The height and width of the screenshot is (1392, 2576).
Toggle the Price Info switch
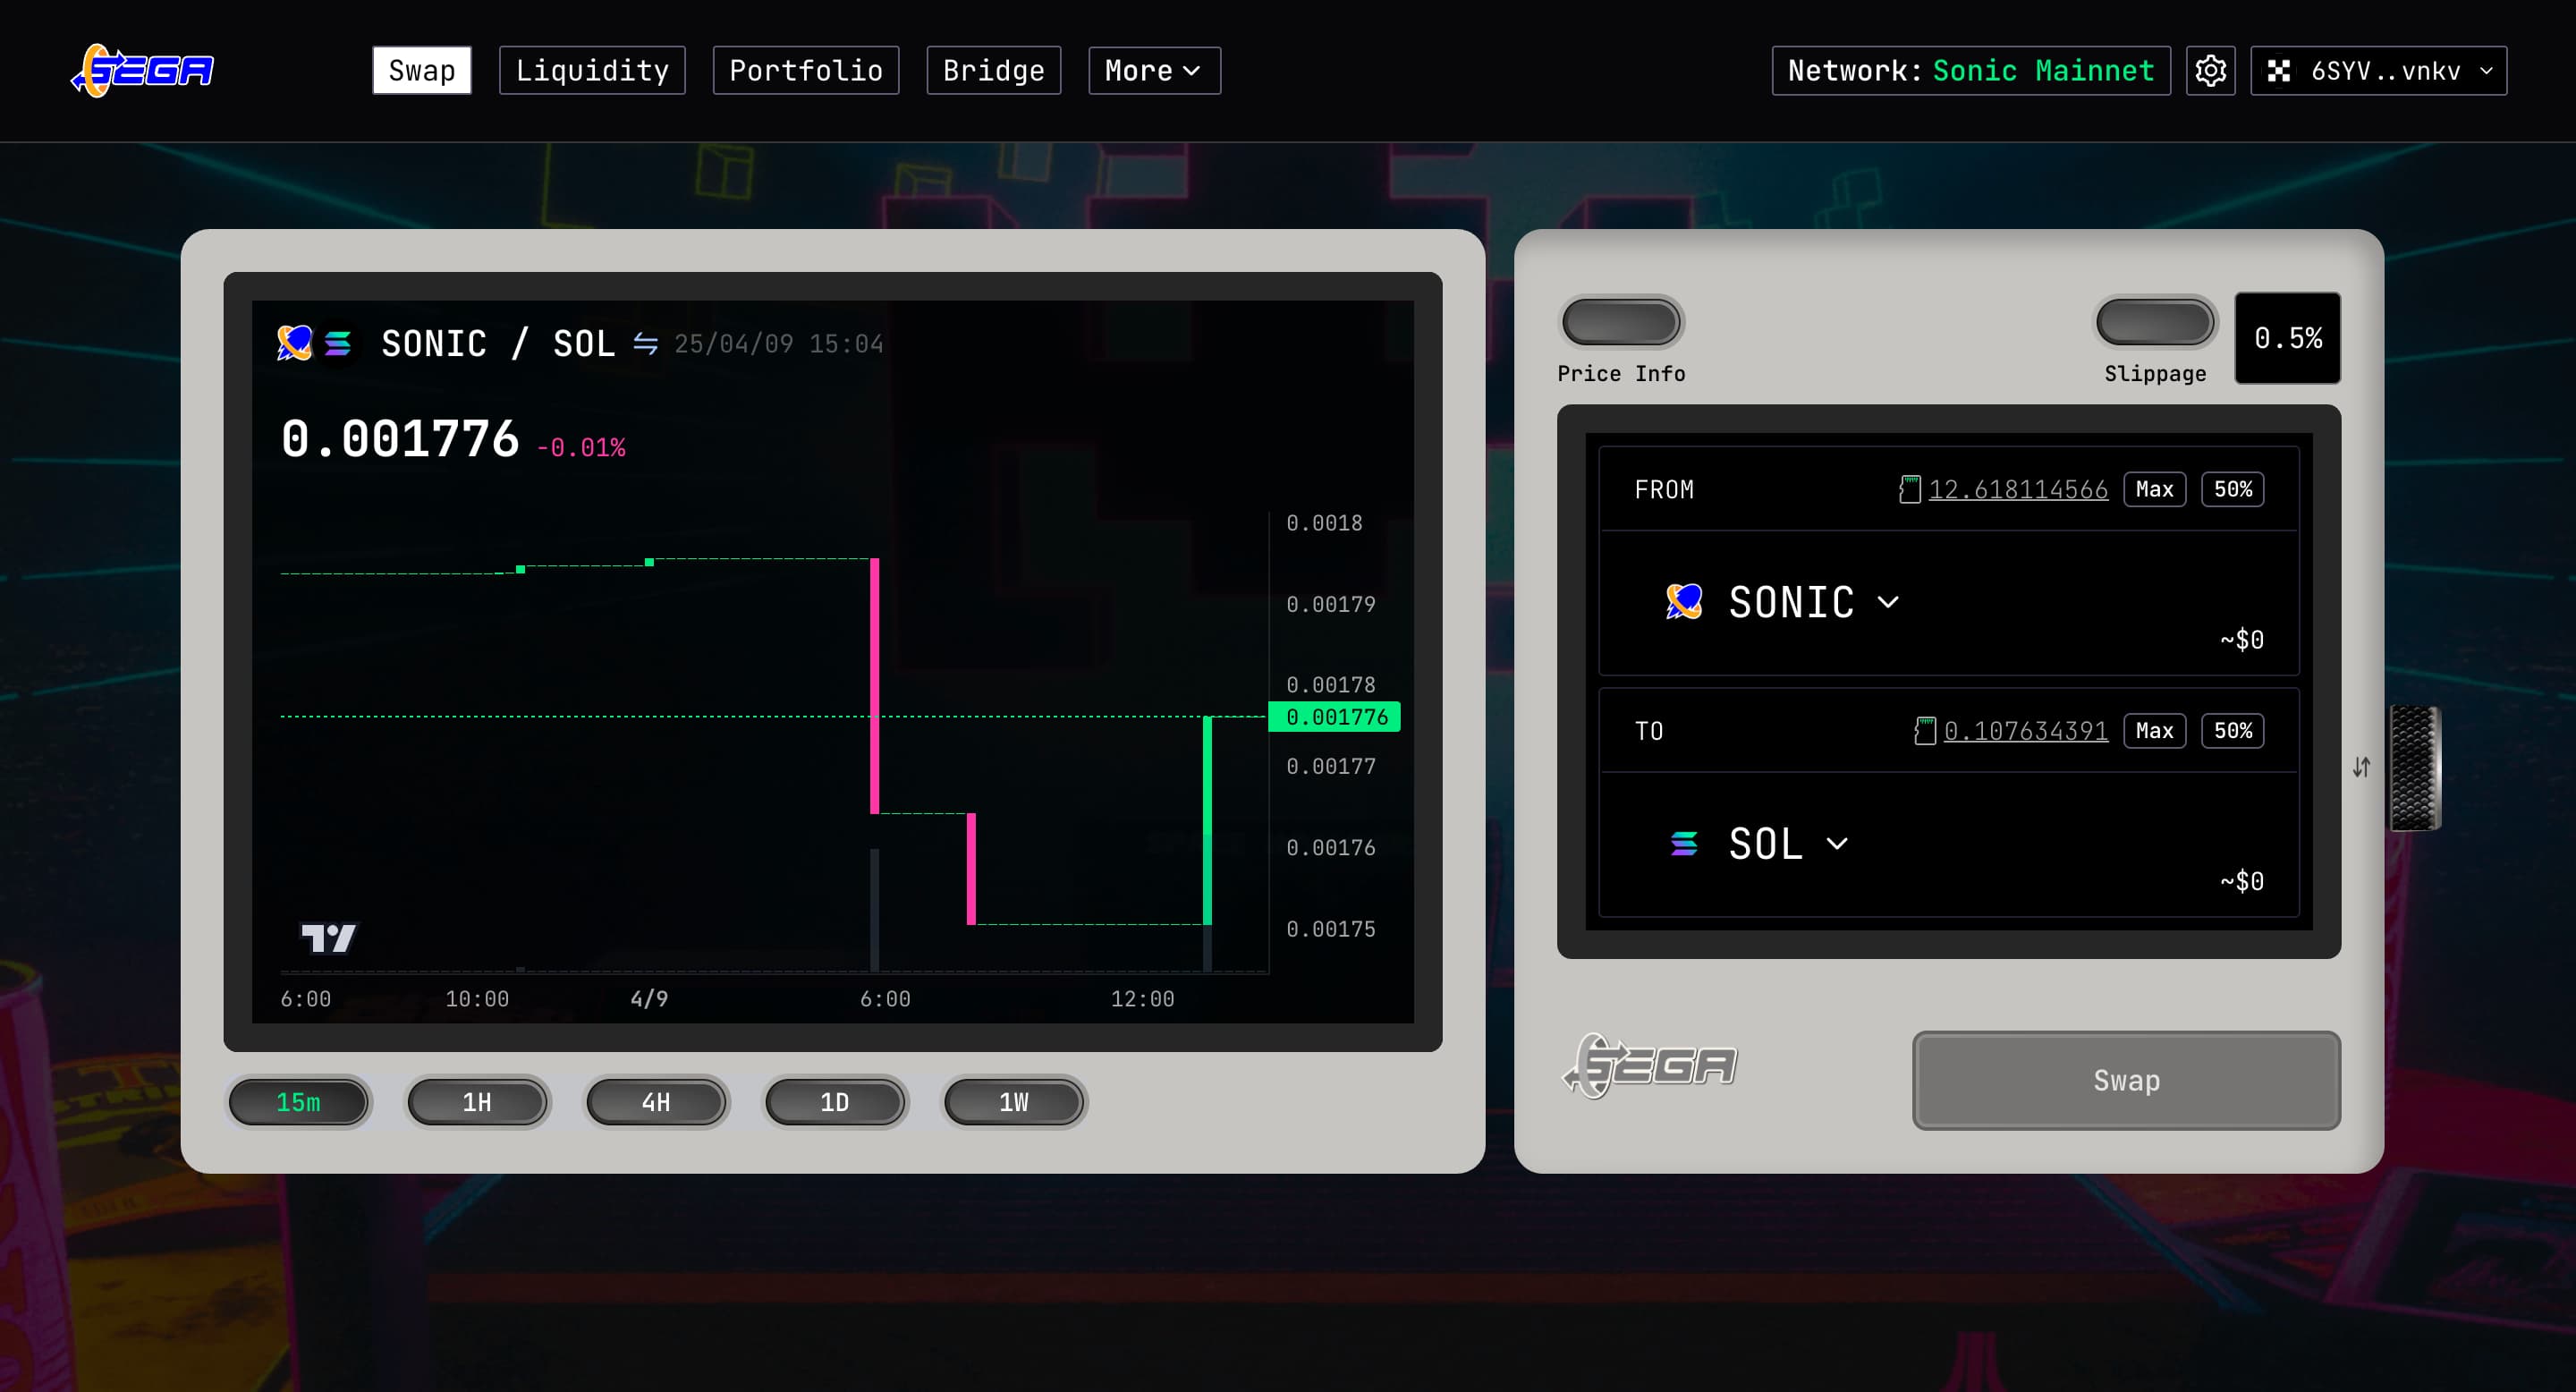(x=1621, y=323)
